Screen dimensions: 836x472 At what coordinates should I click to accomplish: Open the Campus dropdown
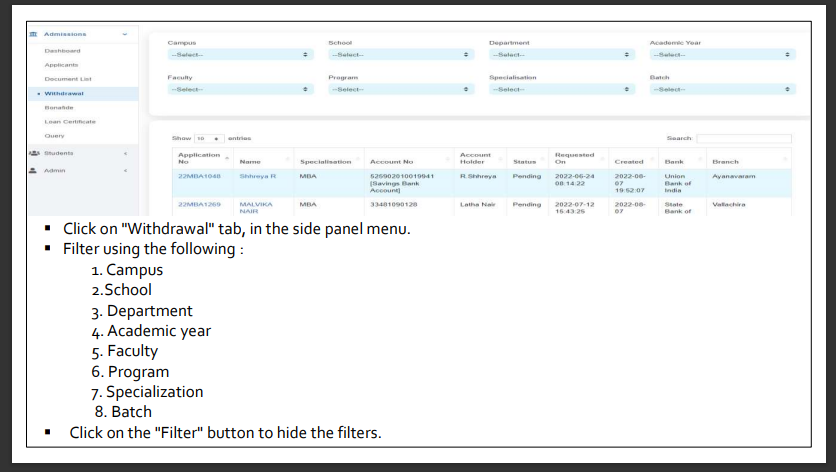click(x=240, y=54)
